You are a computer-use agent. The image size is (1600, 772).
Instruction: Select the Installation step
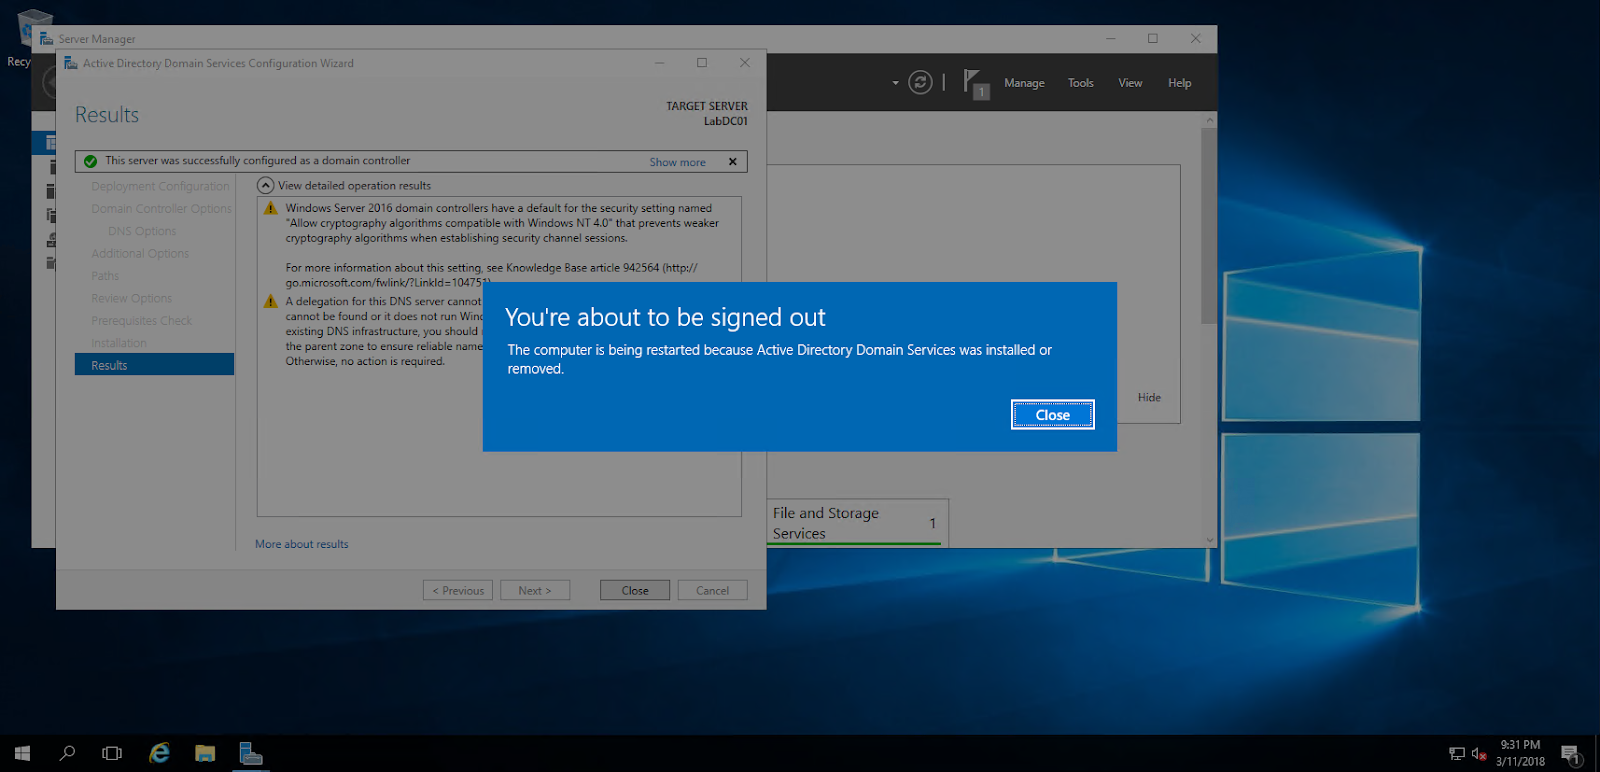(x=119, y=343)
